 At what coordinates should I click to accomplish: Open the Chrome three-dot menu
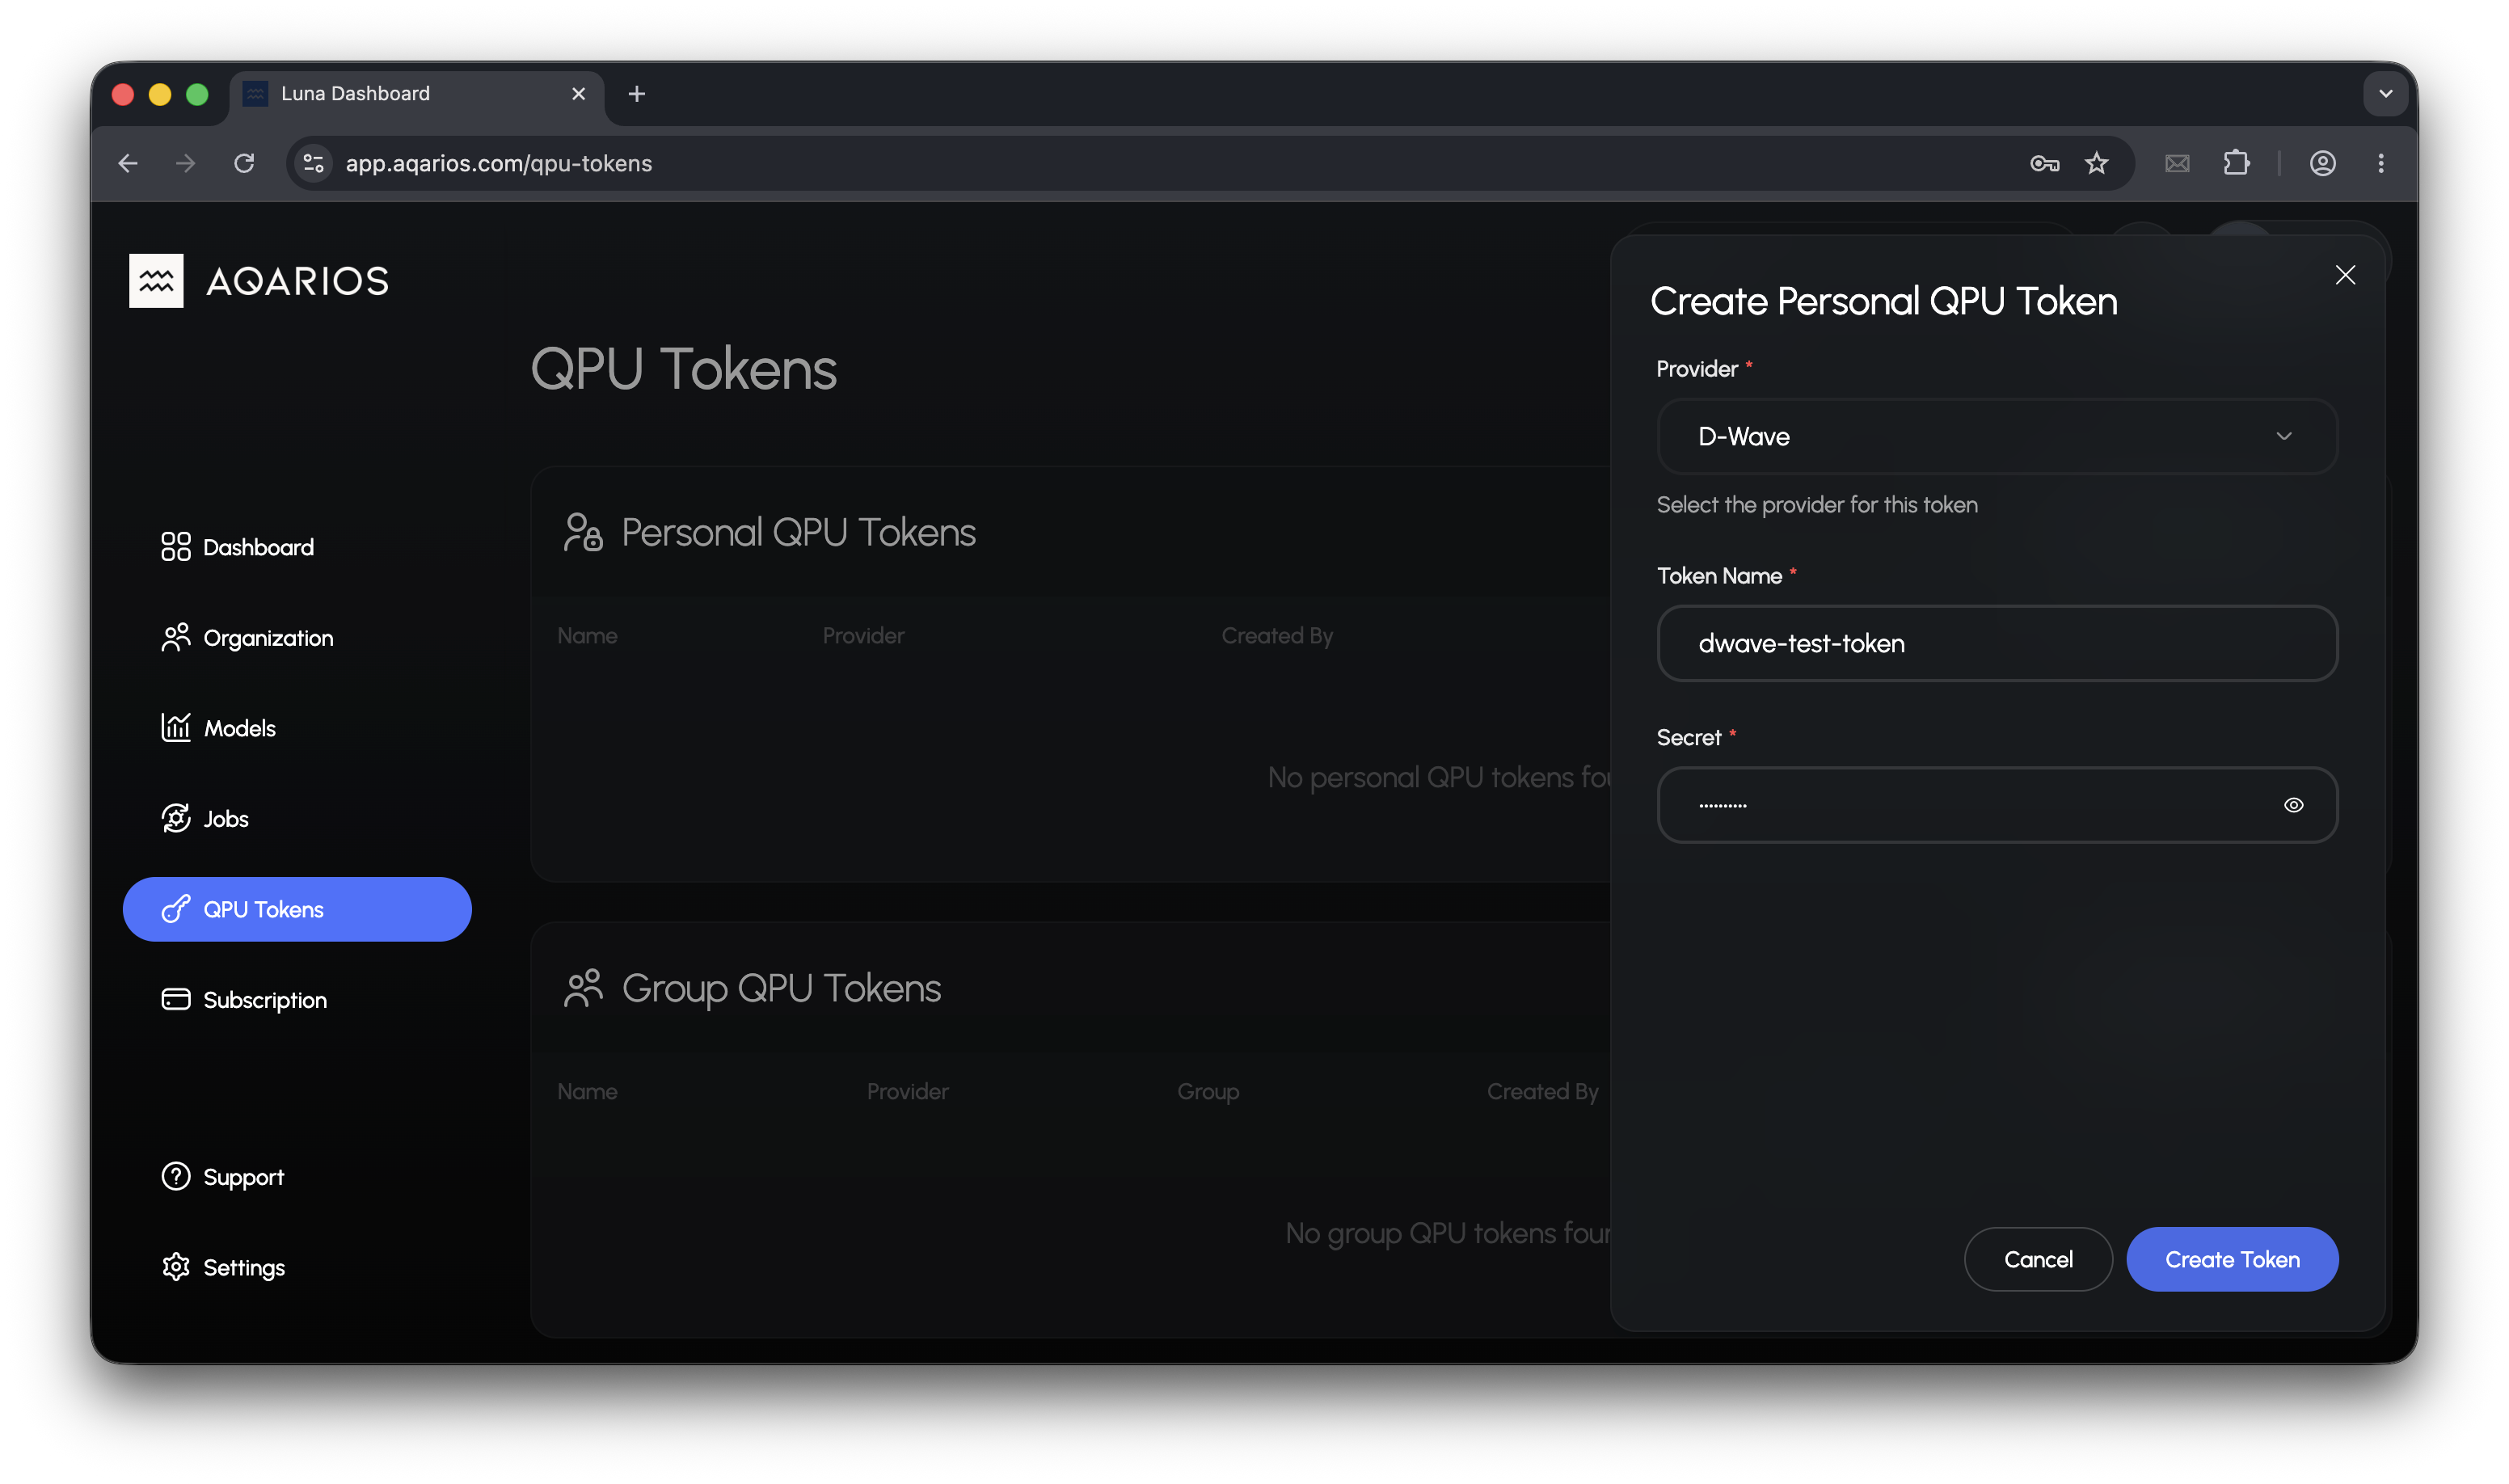point(2381,163)
